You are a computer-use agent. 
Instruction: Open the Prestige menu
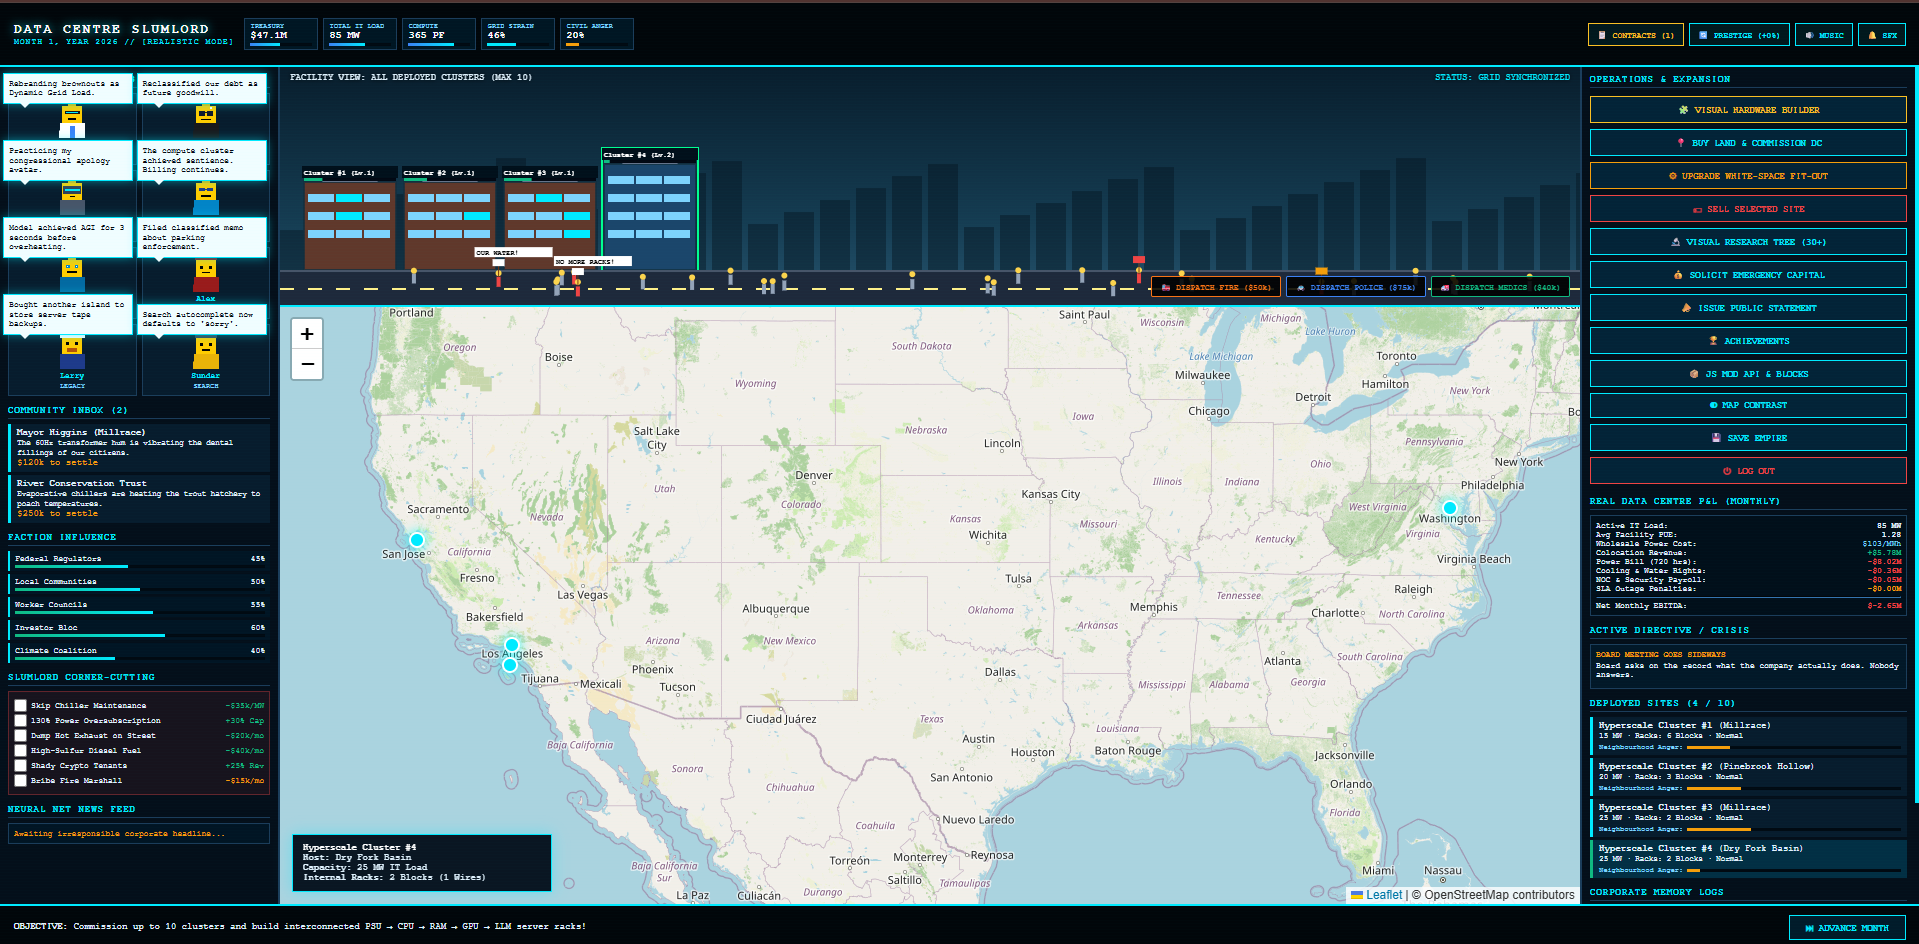click(x=1739, y=35)
